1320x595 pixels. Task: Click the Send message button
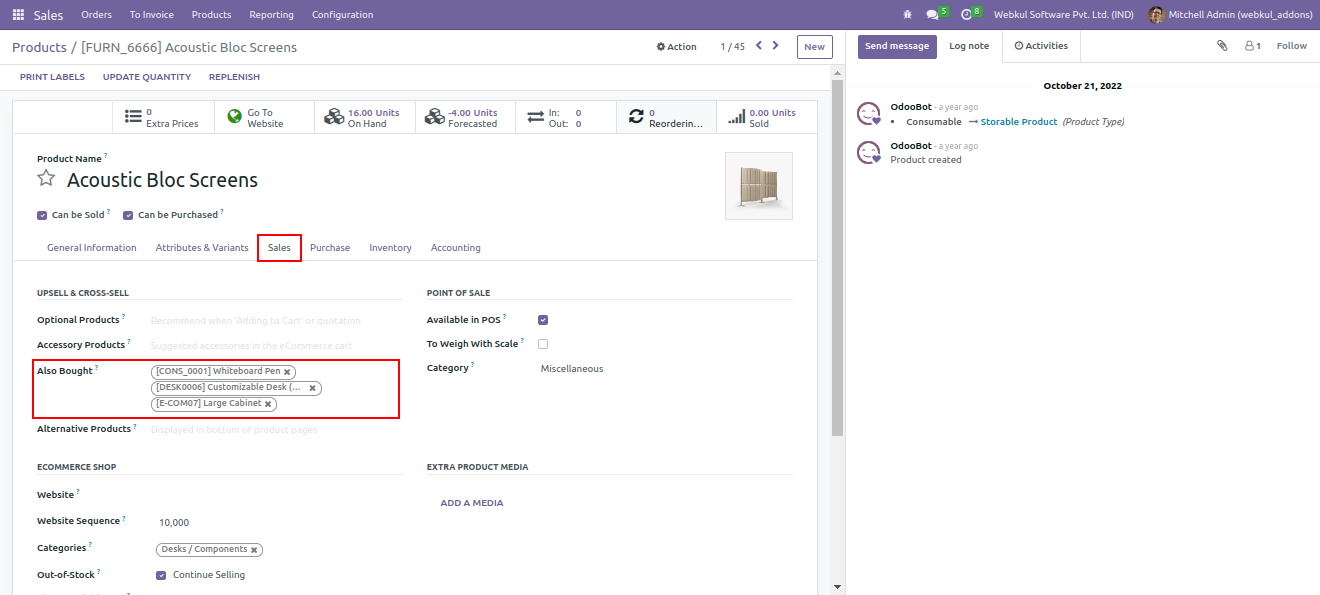coord(897,46)
